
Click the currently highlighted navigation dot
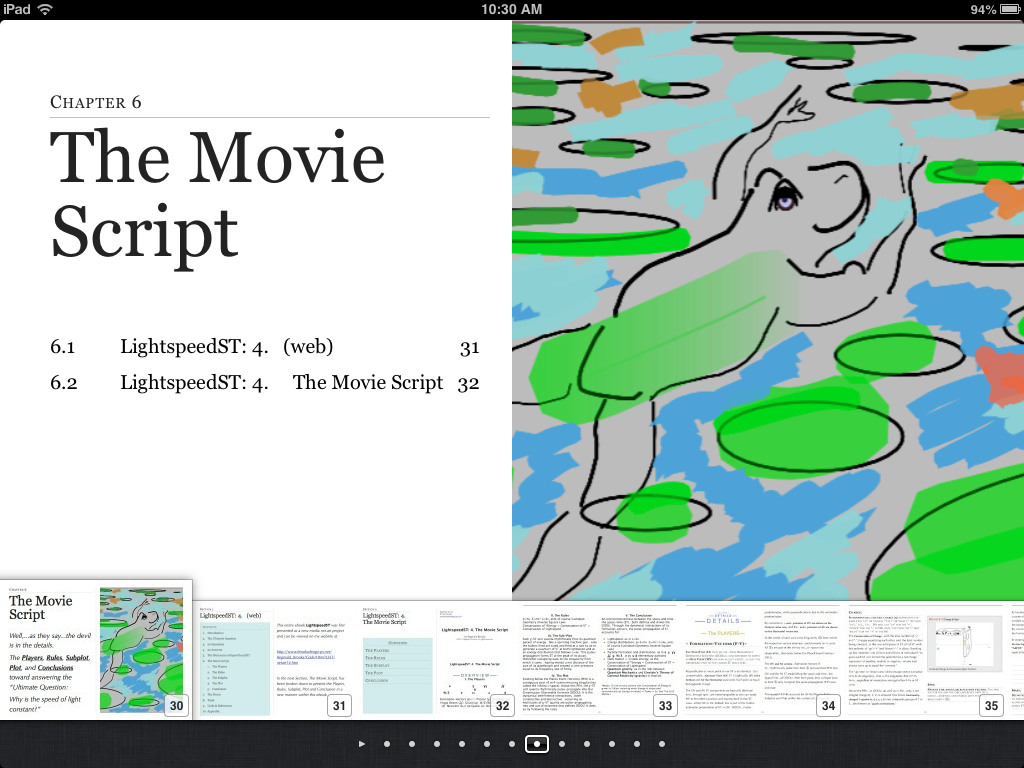tap(537, 744)
